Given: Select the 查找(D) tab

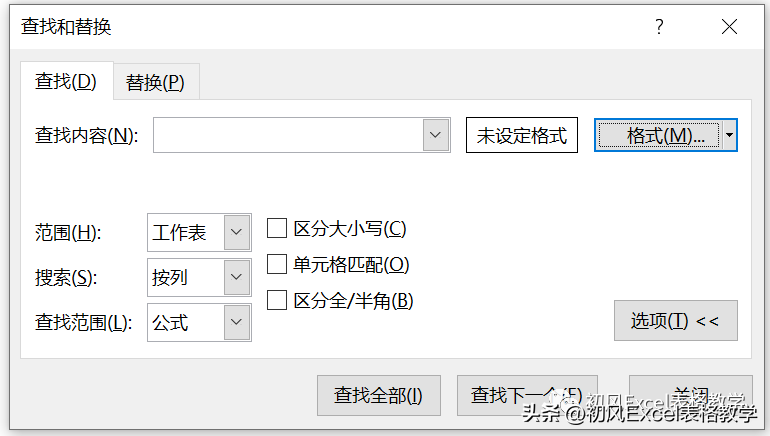Looking at the screenshot, I should point(66,81).
